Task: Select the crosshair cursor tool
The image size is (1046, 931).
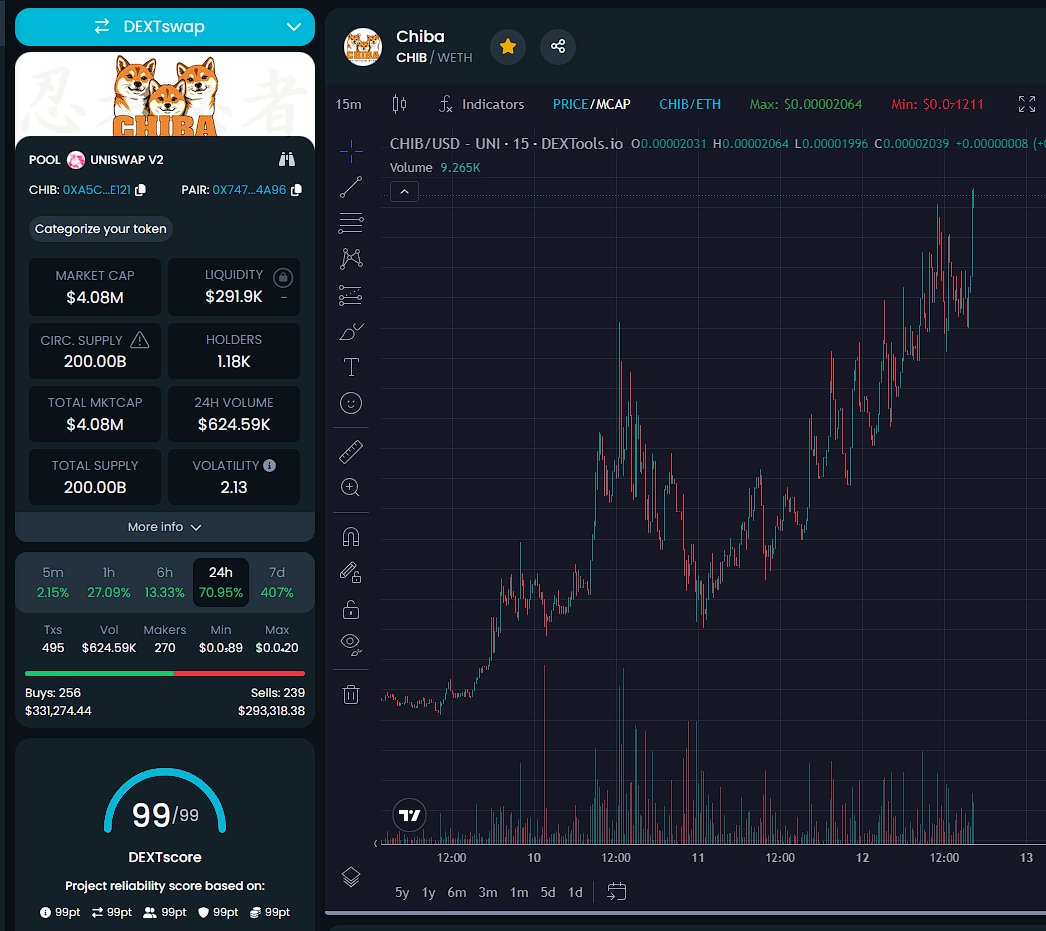Action: (351, 151)
